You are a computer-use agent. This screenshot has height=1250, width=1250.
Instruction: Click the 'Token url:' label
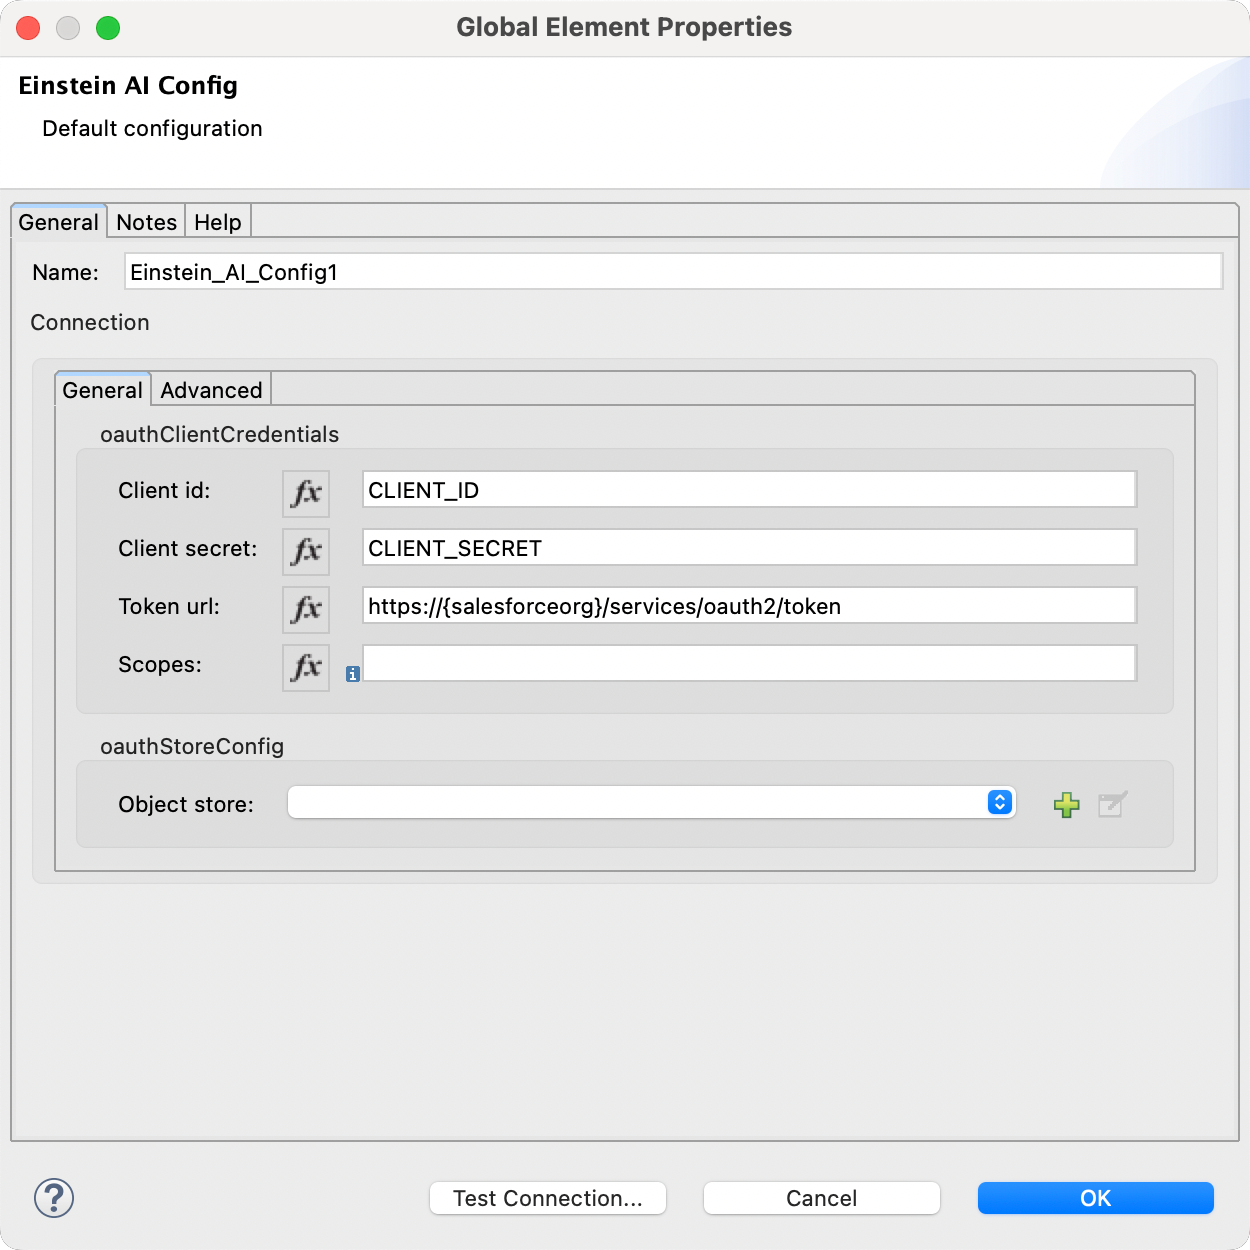[x=169, y=606]
